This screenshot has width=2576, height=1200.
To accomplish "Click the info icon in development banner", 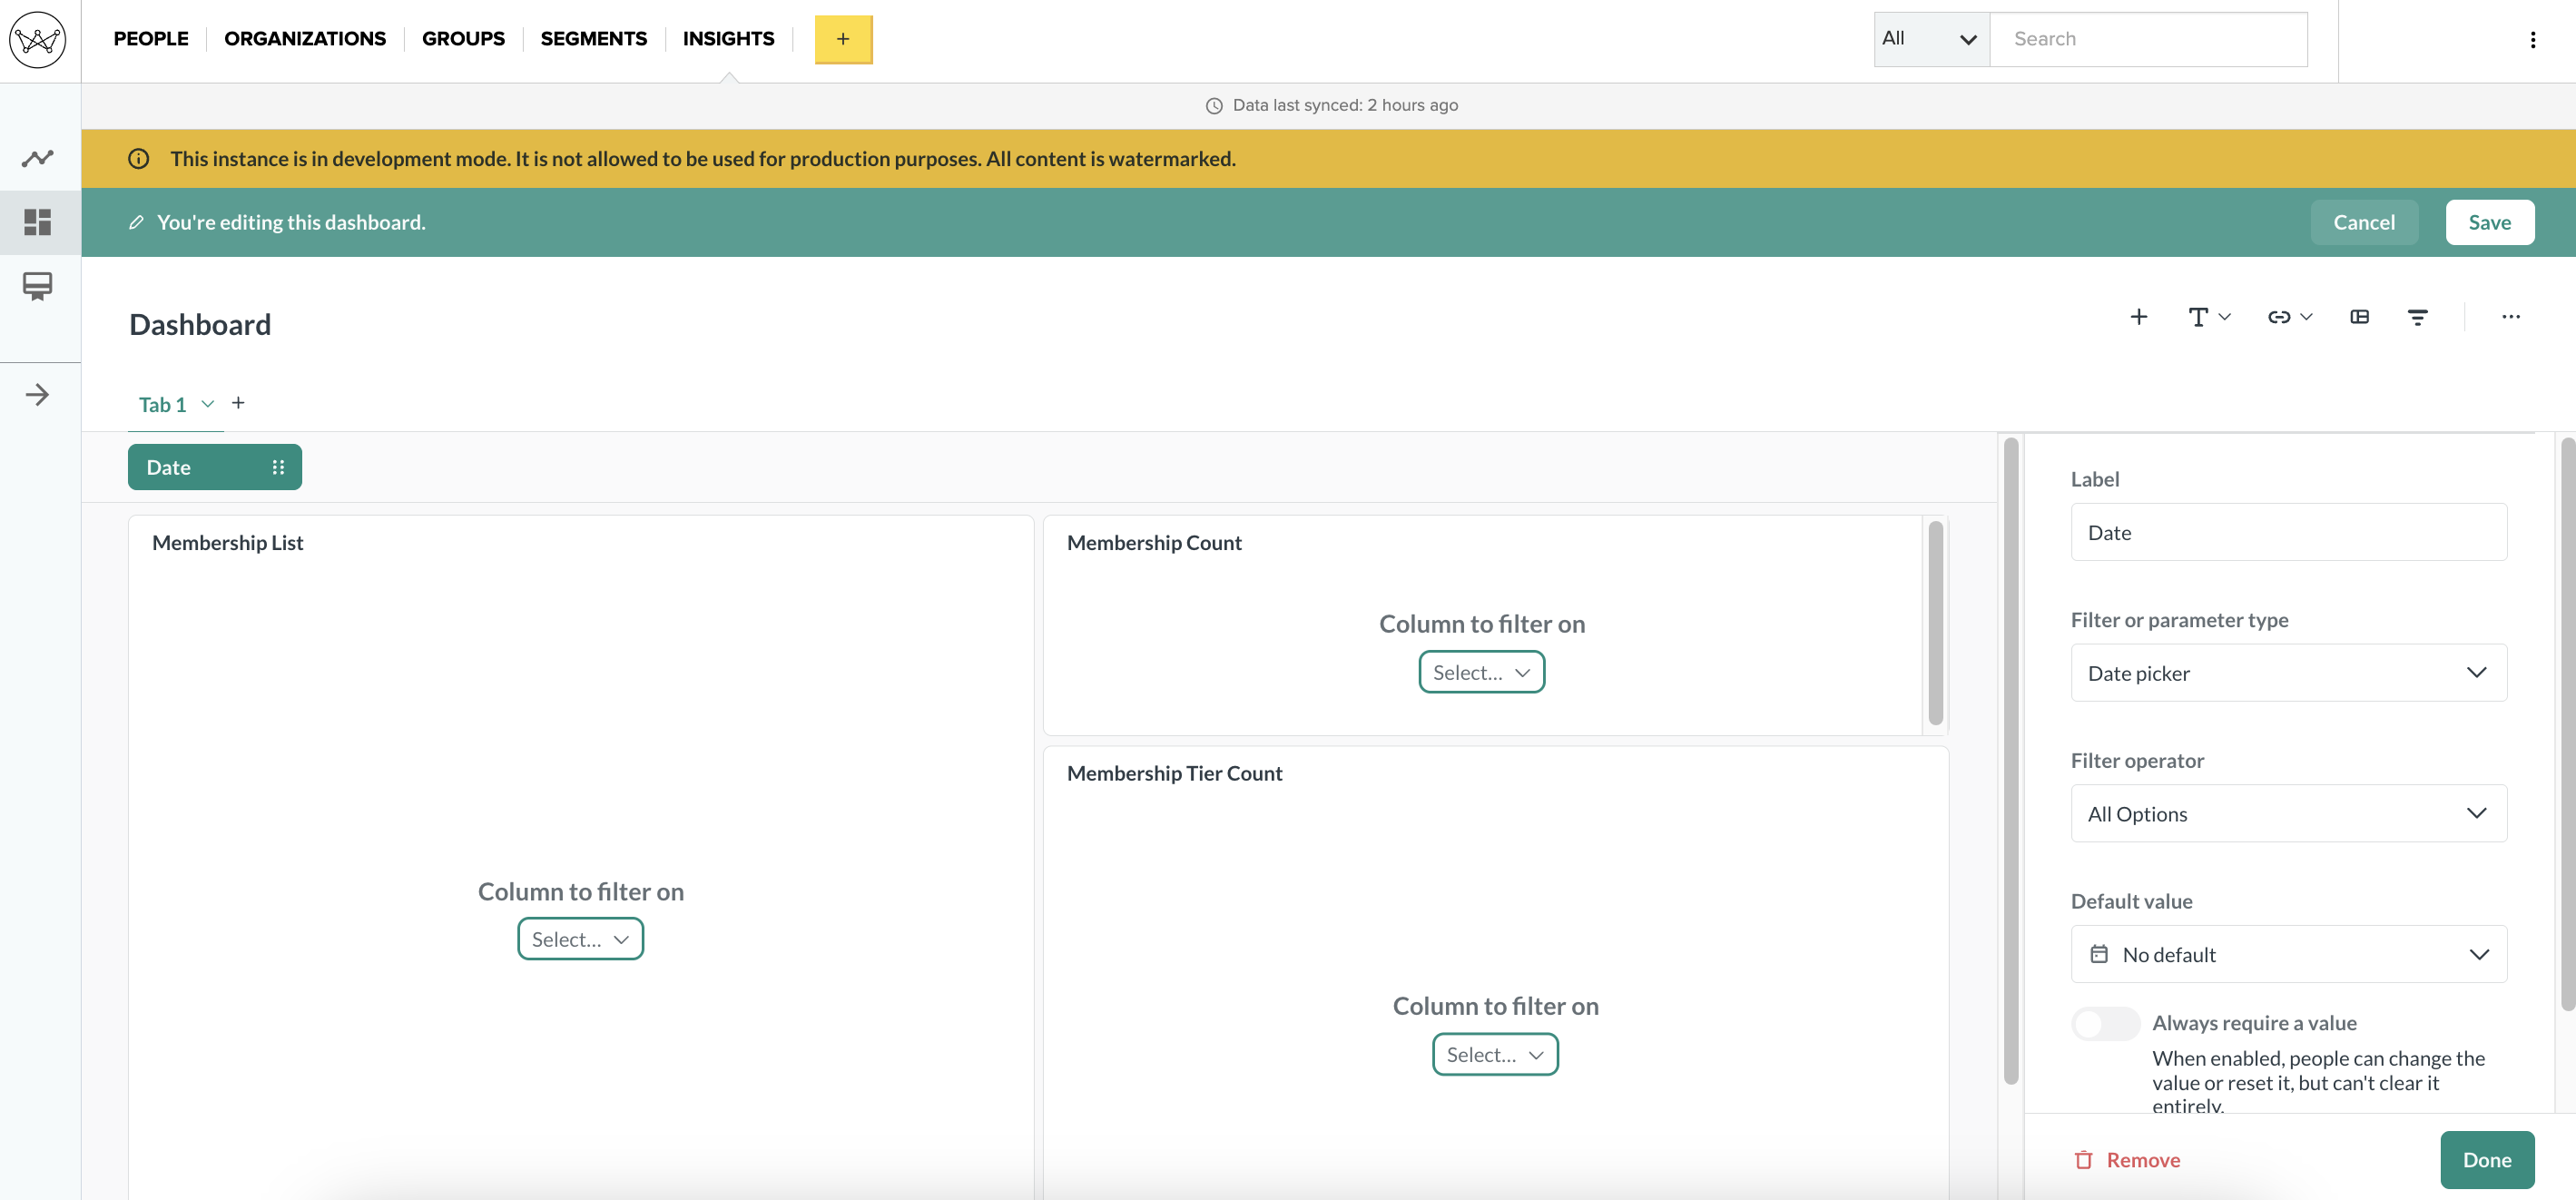I will 139,159.
